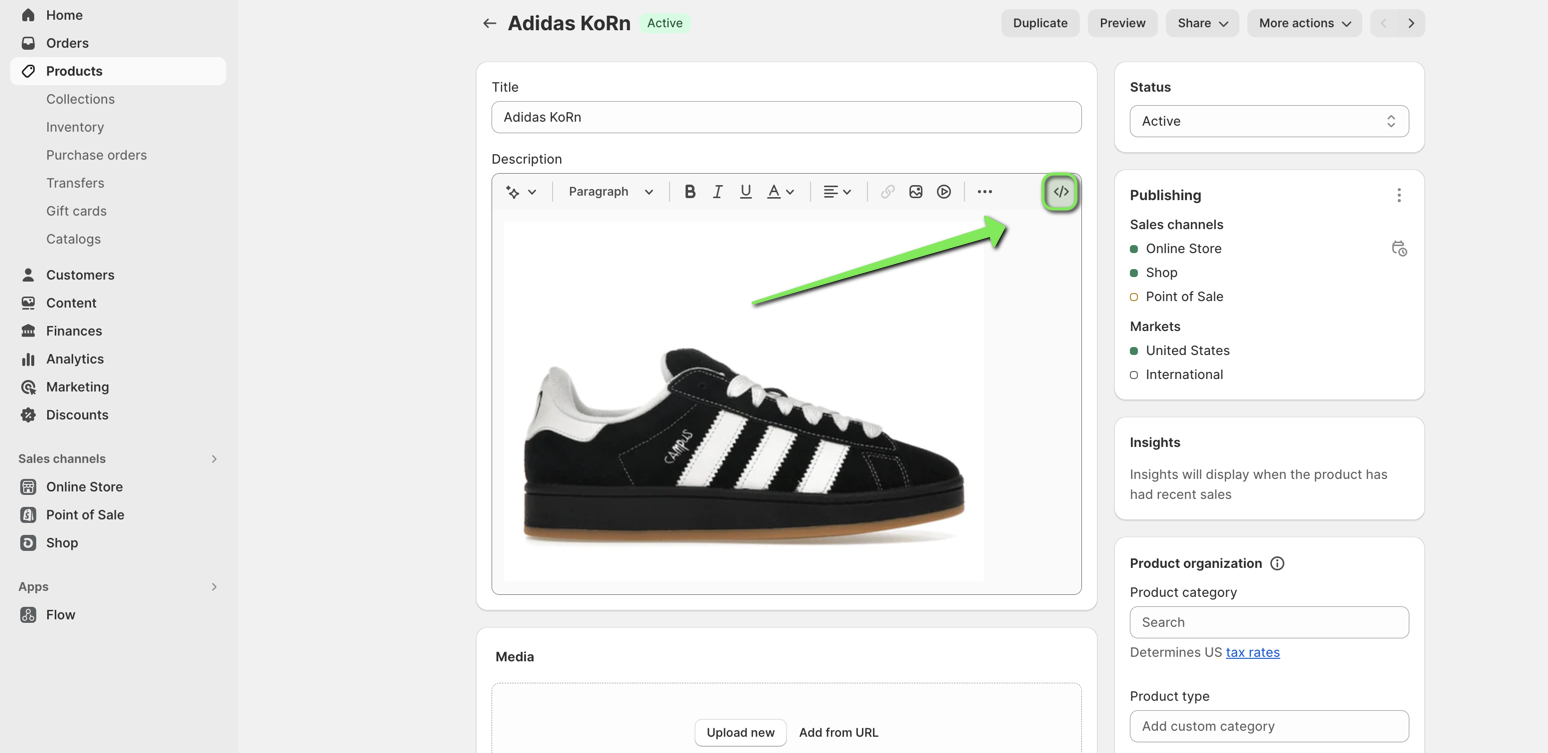
Task: Apply bold formatting in description toolbar
Action: pos(690,192)
